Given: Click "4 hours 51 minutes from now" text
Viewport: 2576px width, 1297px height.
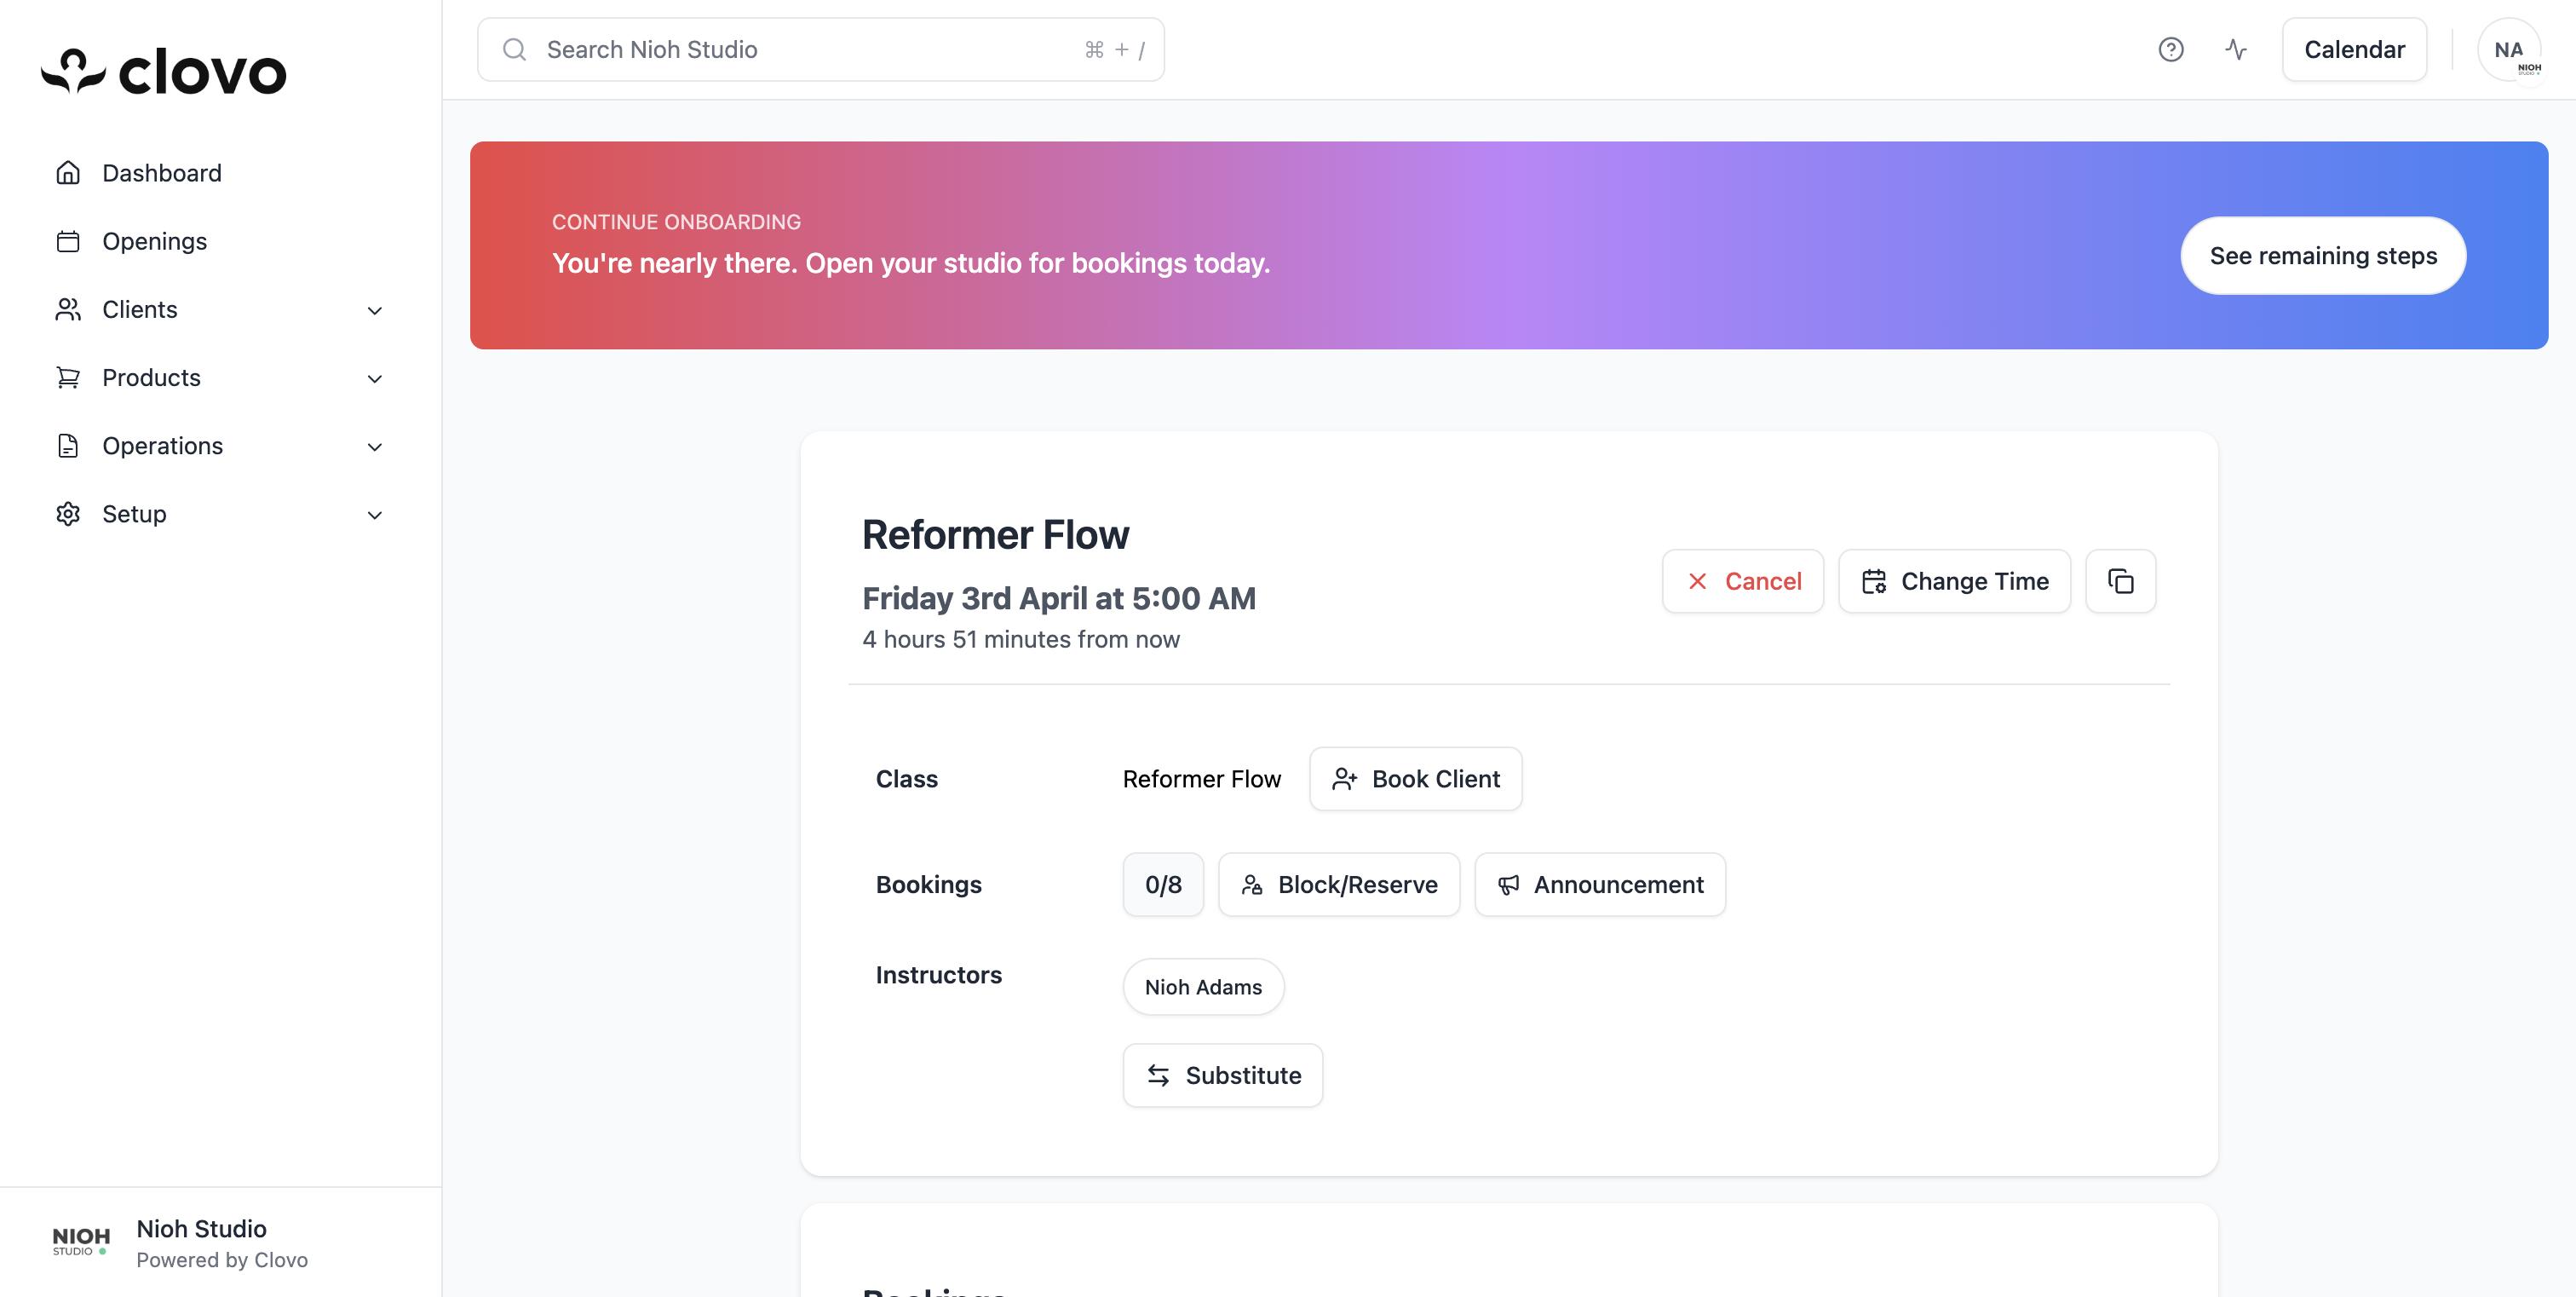Looking at the screenshot, I should (x=1021, y=639).
